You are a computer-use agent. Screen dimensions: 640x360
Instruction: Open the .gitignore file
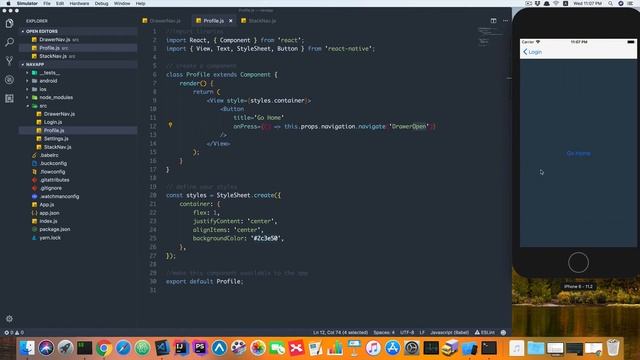click(x=51, y=188)
